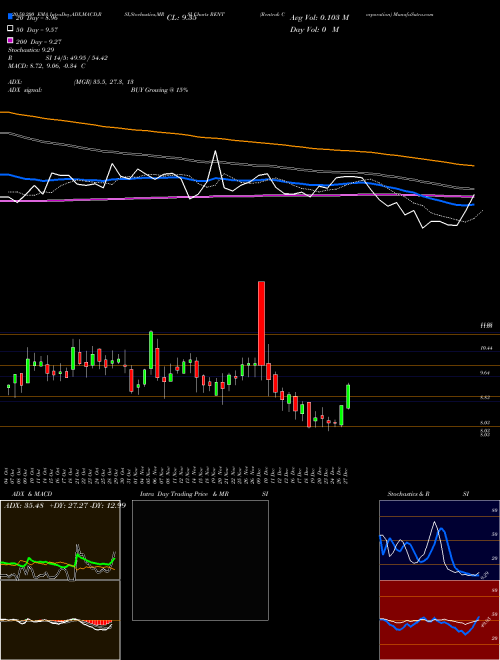Select the '200 Day = 9.27' legend text
This screenshot has height=660, width=500.
pos(39,41)
